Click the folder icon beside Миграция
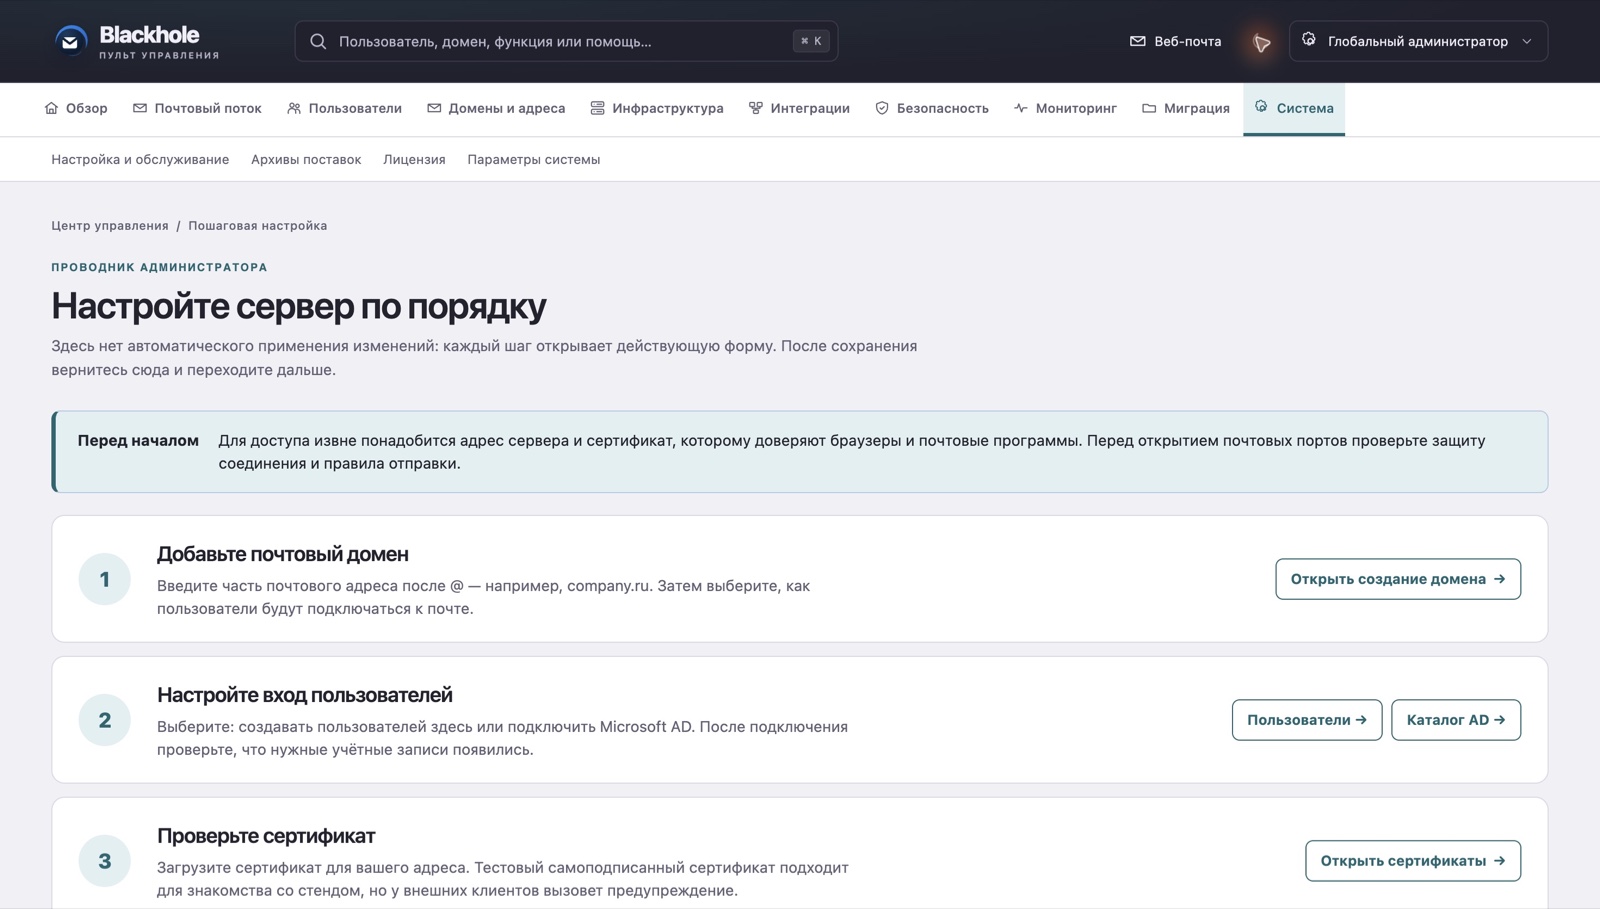This screenshot has width=1600, height=909. tap(1149, 108)
